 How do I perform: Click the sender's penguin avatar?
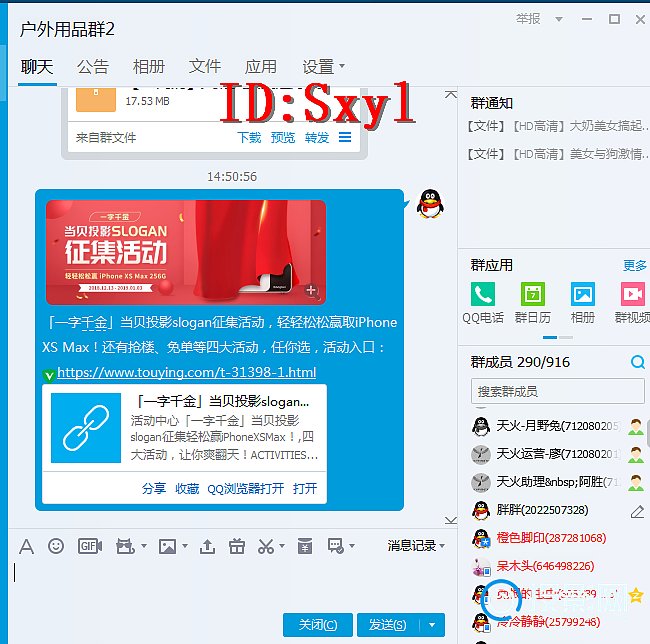click(430, 203)
